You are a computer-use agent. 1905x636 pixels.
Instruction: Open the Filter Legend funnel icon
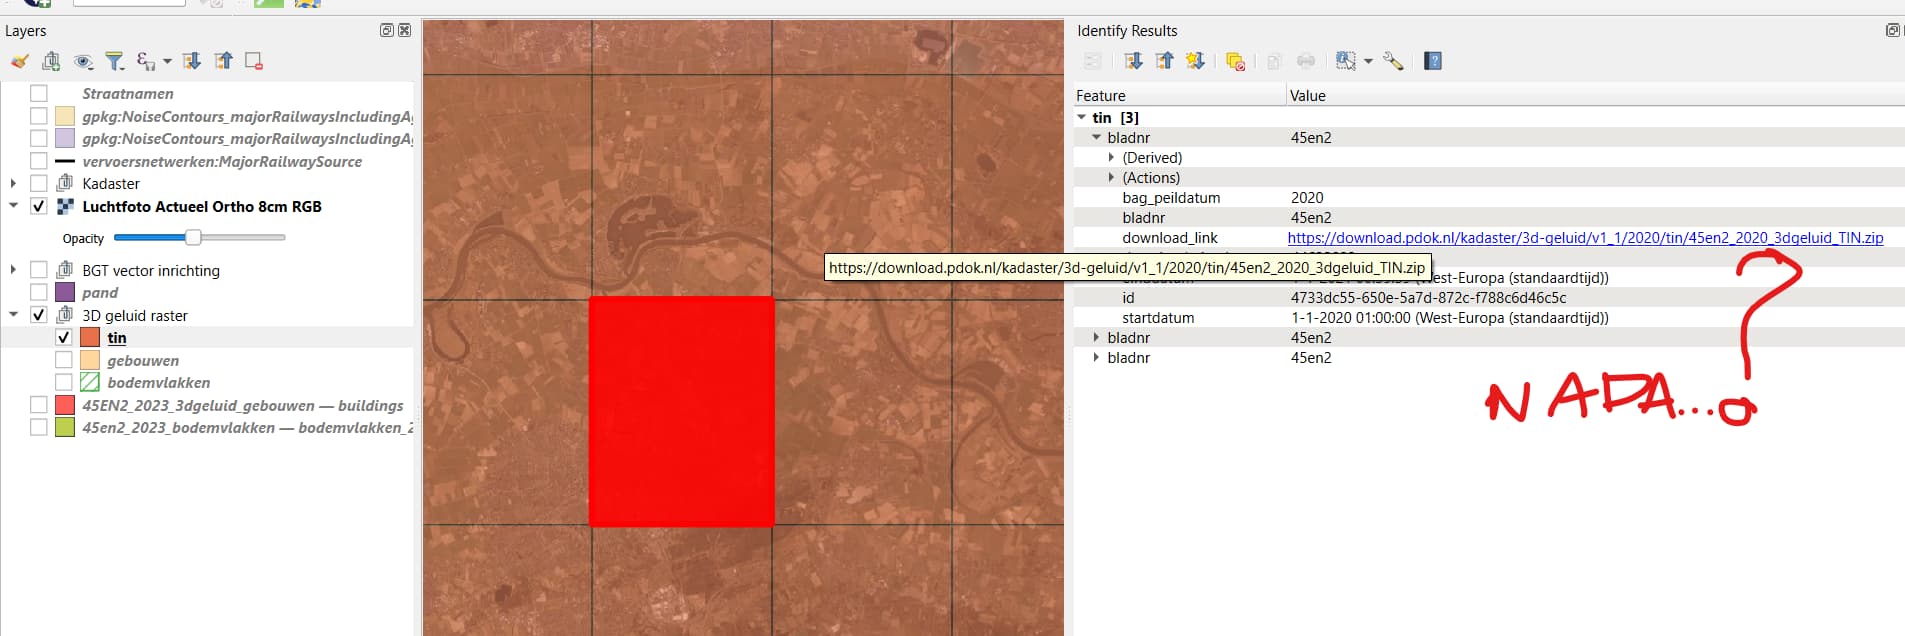(115, 61)
